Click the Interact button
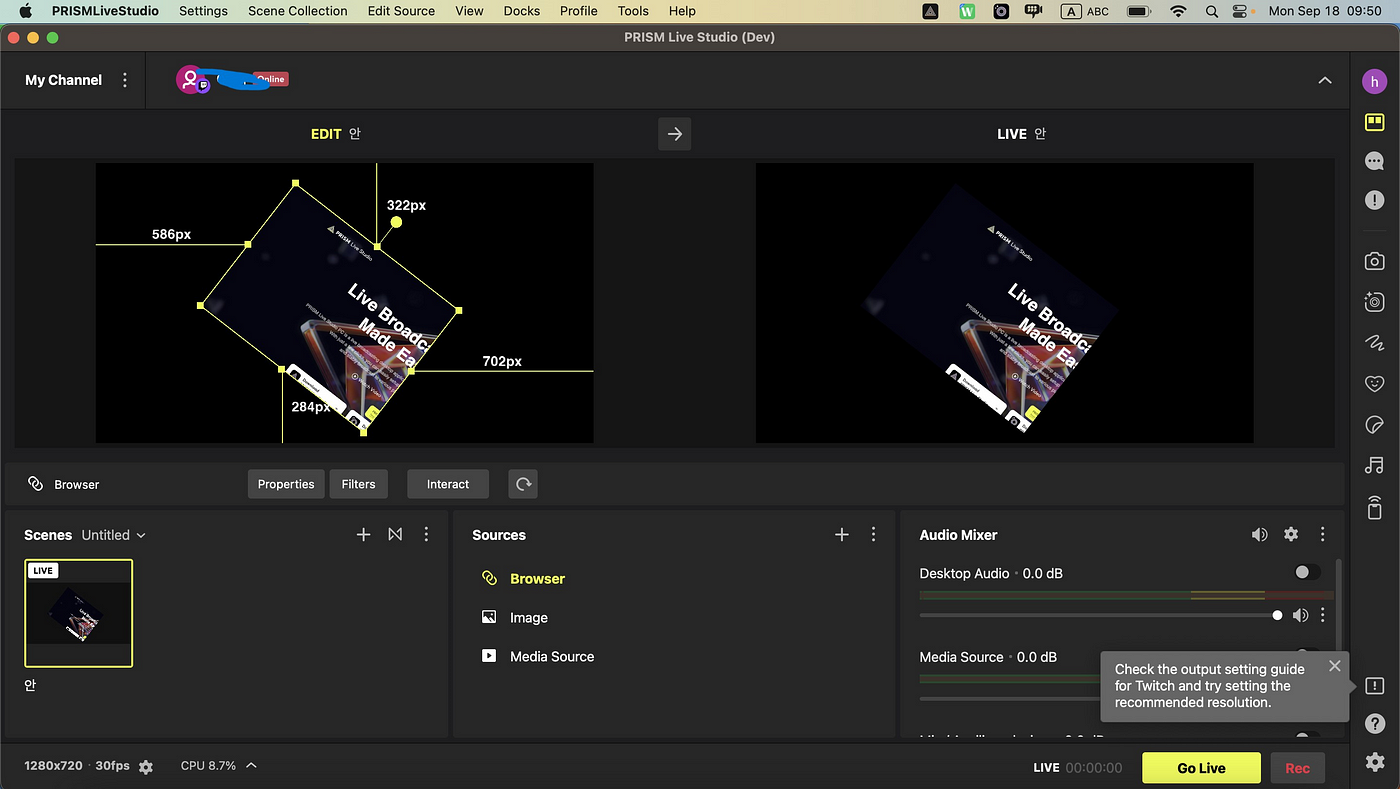 coord(448,484)
